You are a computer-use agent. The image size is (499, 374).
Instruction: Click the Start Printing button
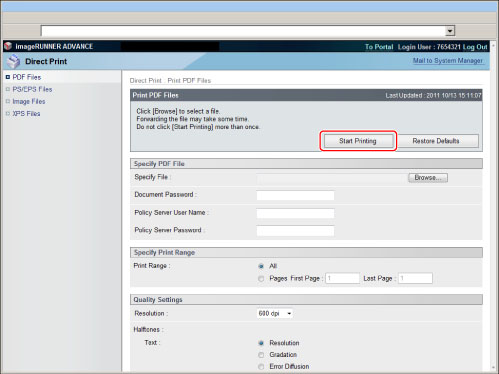(x=358, y=141)
